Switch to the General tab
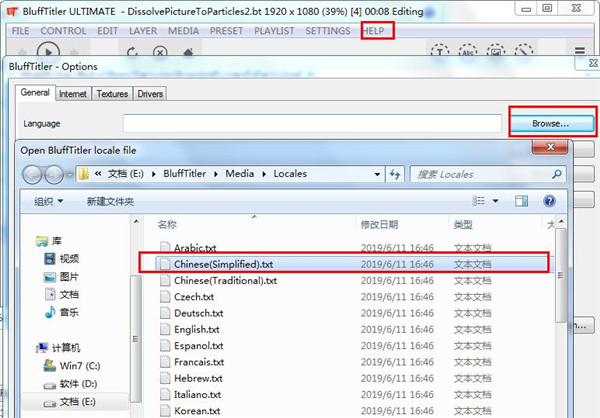Screen dimensions: 600x418 pyautogui.click(x=35, y=93)
